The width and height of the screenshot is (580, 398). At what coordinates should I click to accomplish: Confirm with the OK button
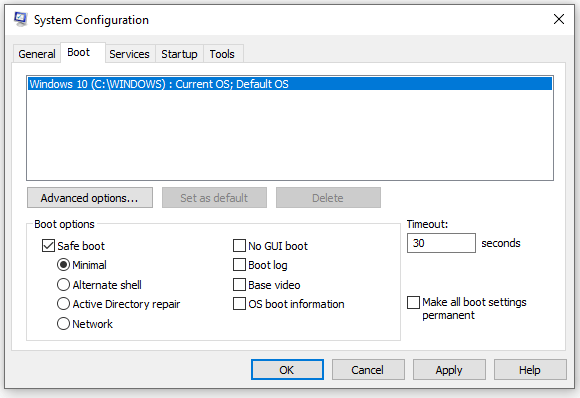[x=287, y=370]
